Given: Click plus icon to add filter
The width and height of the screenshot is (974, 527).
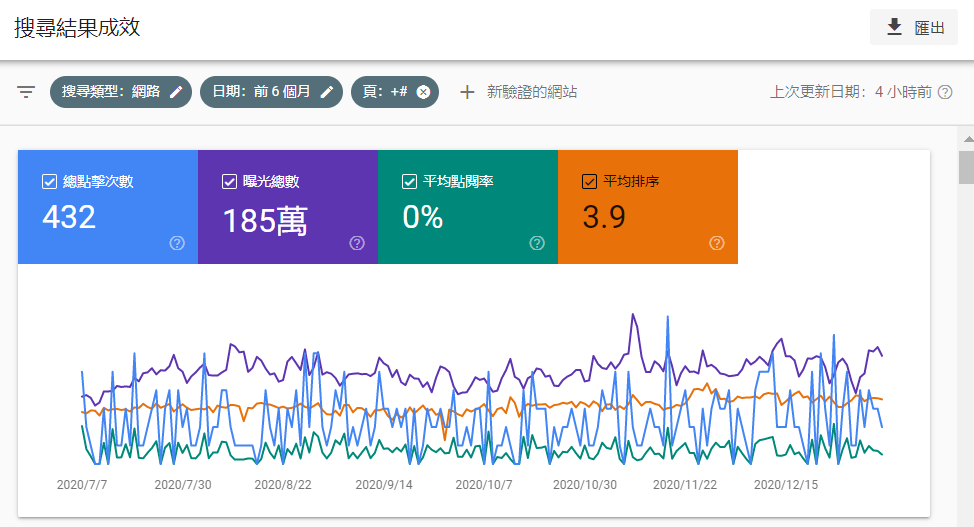Looking at the screenshot, I should [466, 92].
